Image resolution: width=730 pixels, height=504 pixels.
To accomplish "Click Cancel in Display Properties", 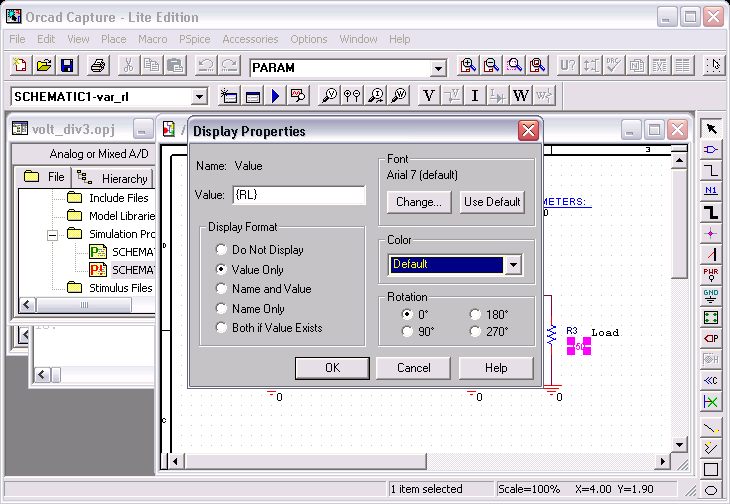I will (413, 368).
